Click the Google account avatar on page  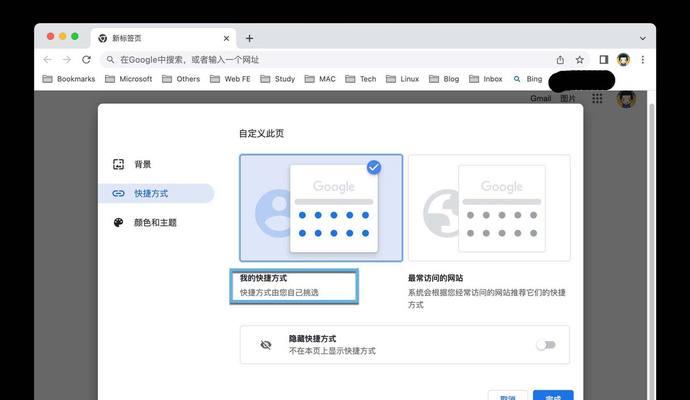tap(626, 99)
